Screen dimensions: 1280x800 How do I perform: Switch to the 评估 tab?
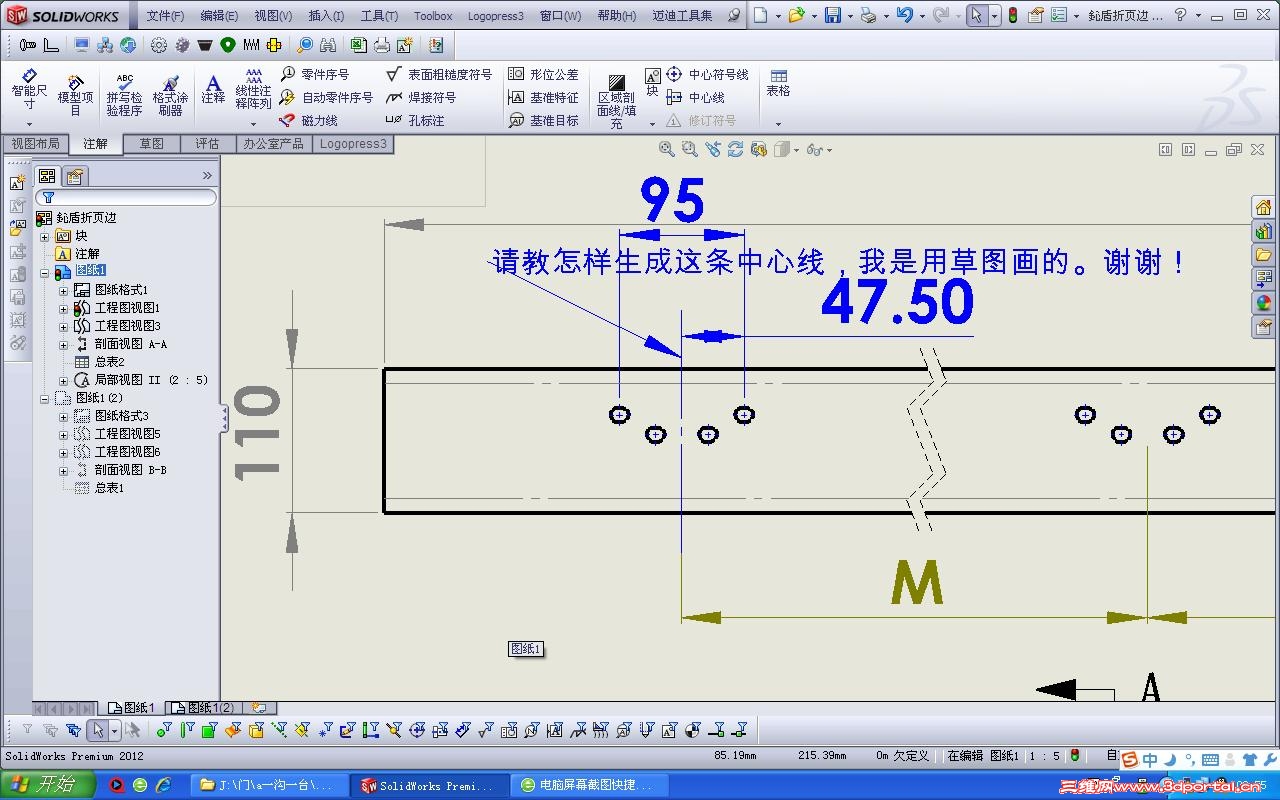tap(207, 144)
